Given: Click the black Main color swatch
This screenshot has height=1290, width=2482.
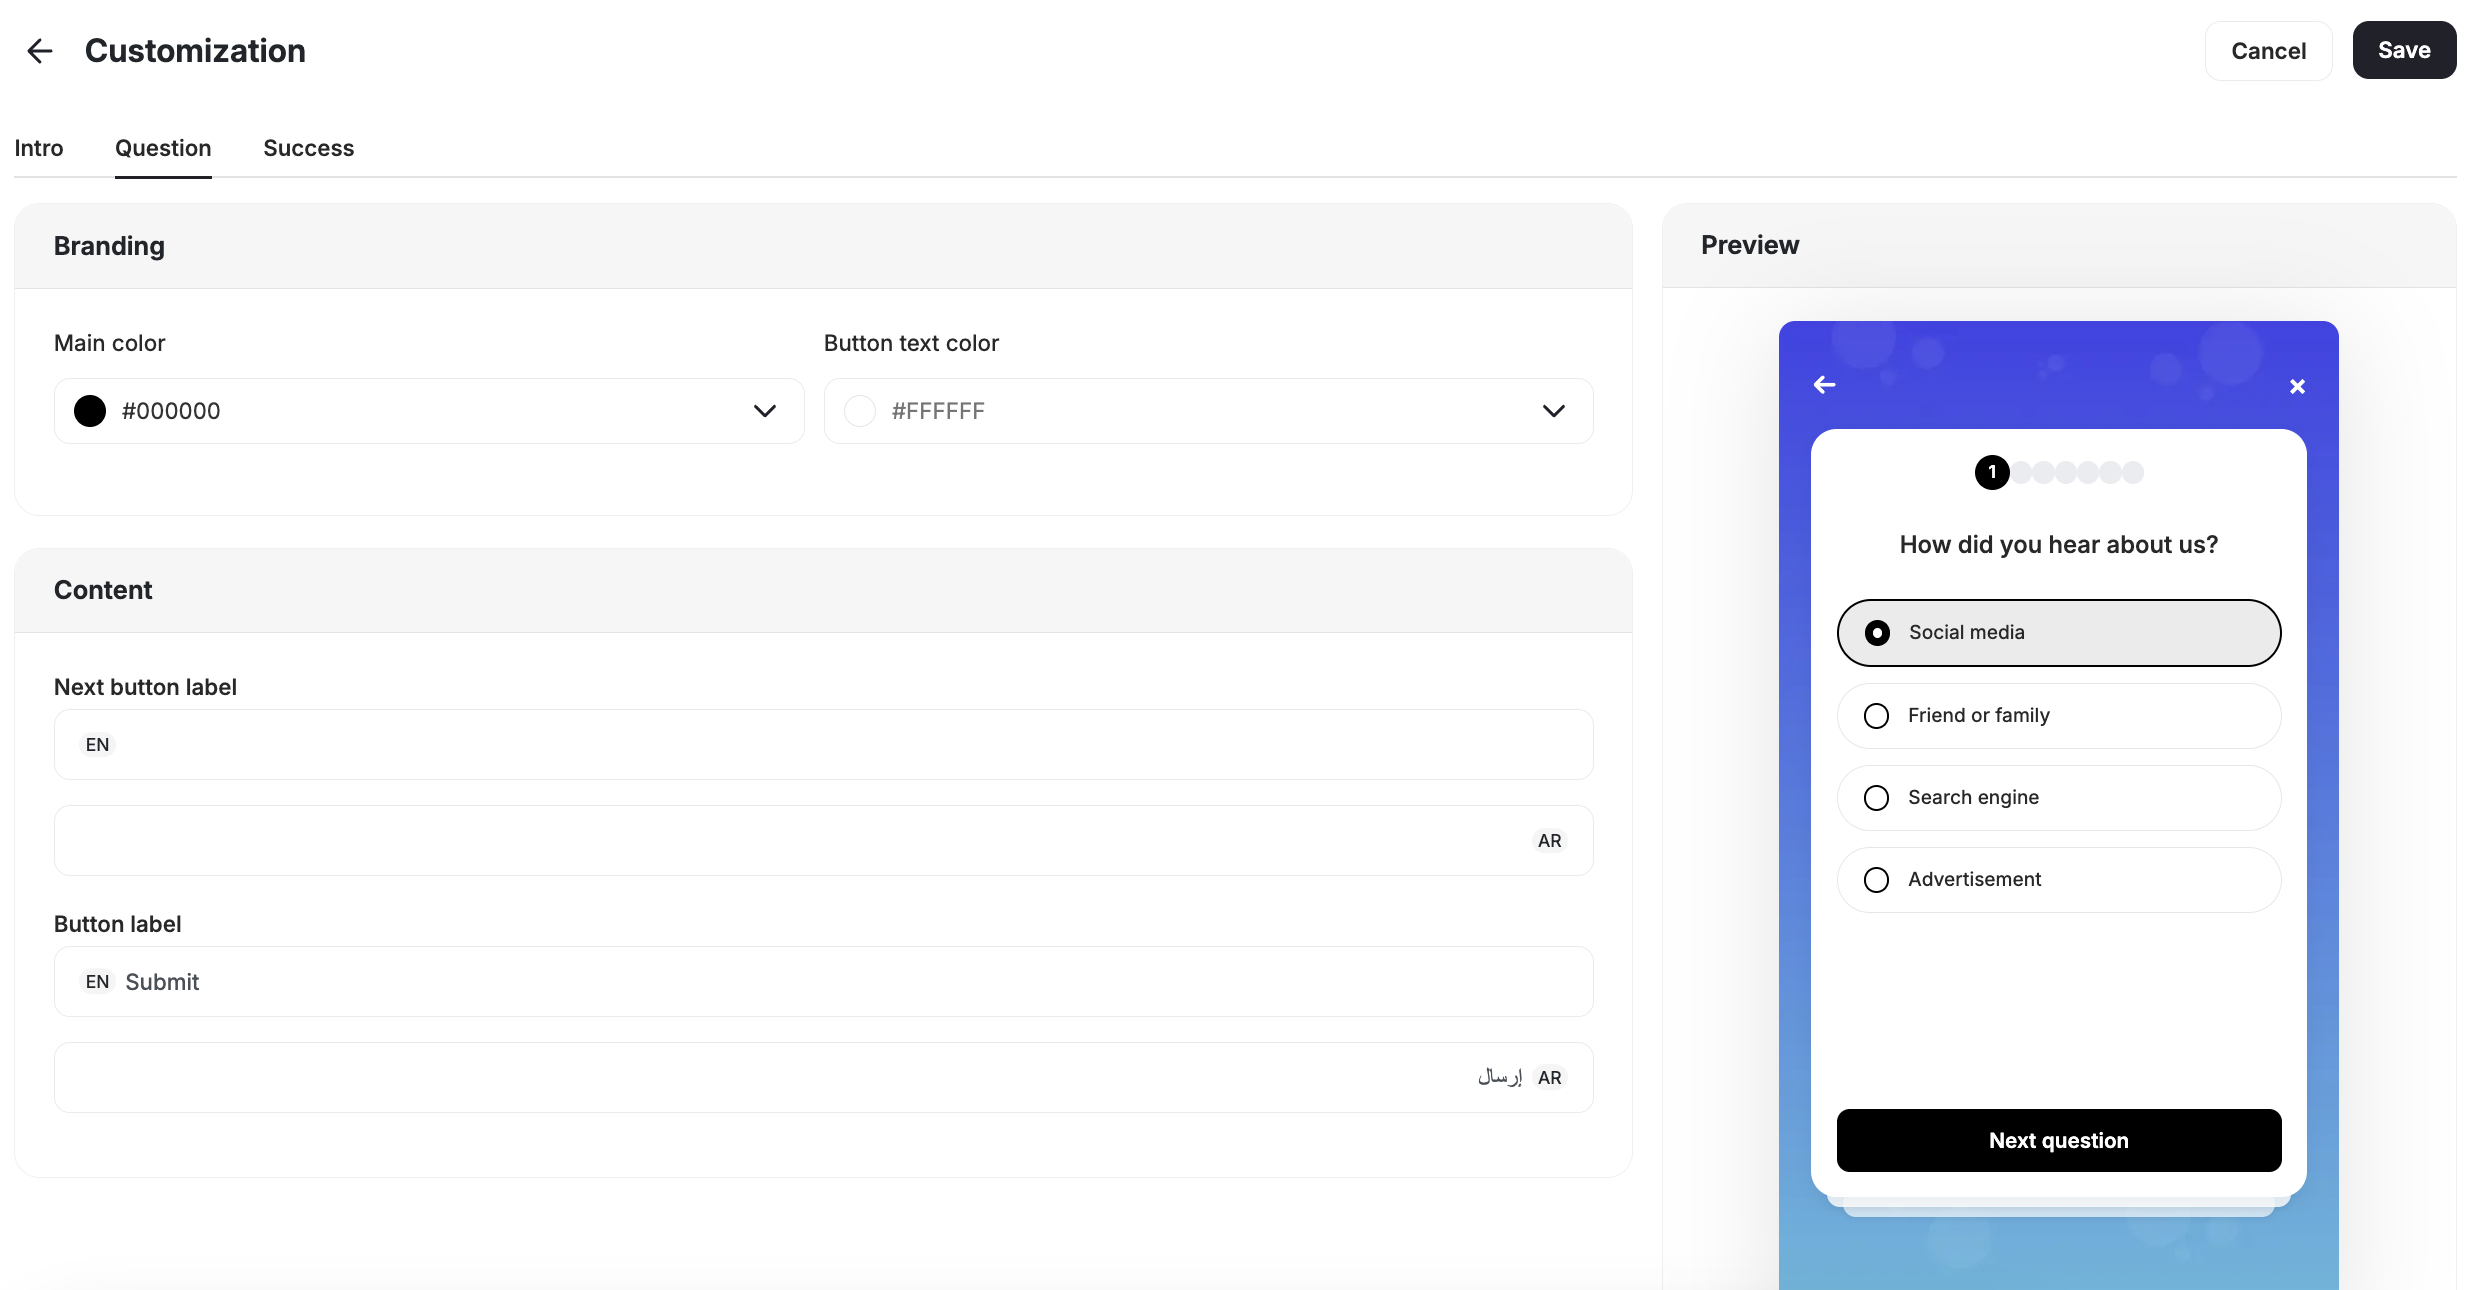Looking at the screenshot, I should [x=90, y=411].
